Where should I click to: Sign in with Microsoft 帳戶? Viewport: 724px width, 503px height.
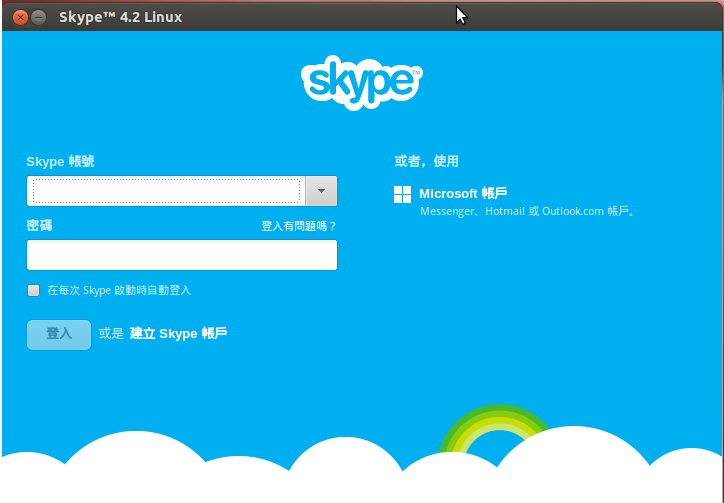[x=463, y=194]
